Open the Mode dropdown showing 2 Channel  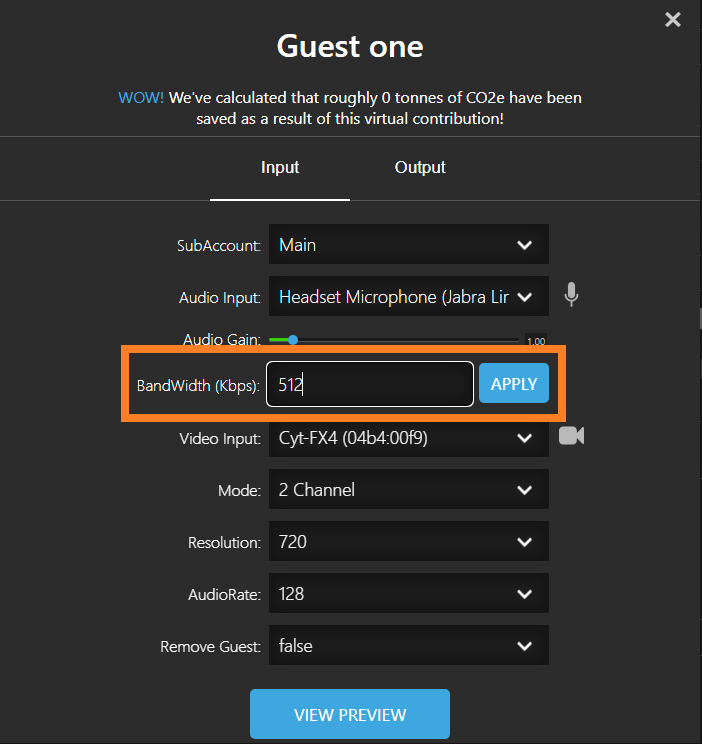(409, 489)
